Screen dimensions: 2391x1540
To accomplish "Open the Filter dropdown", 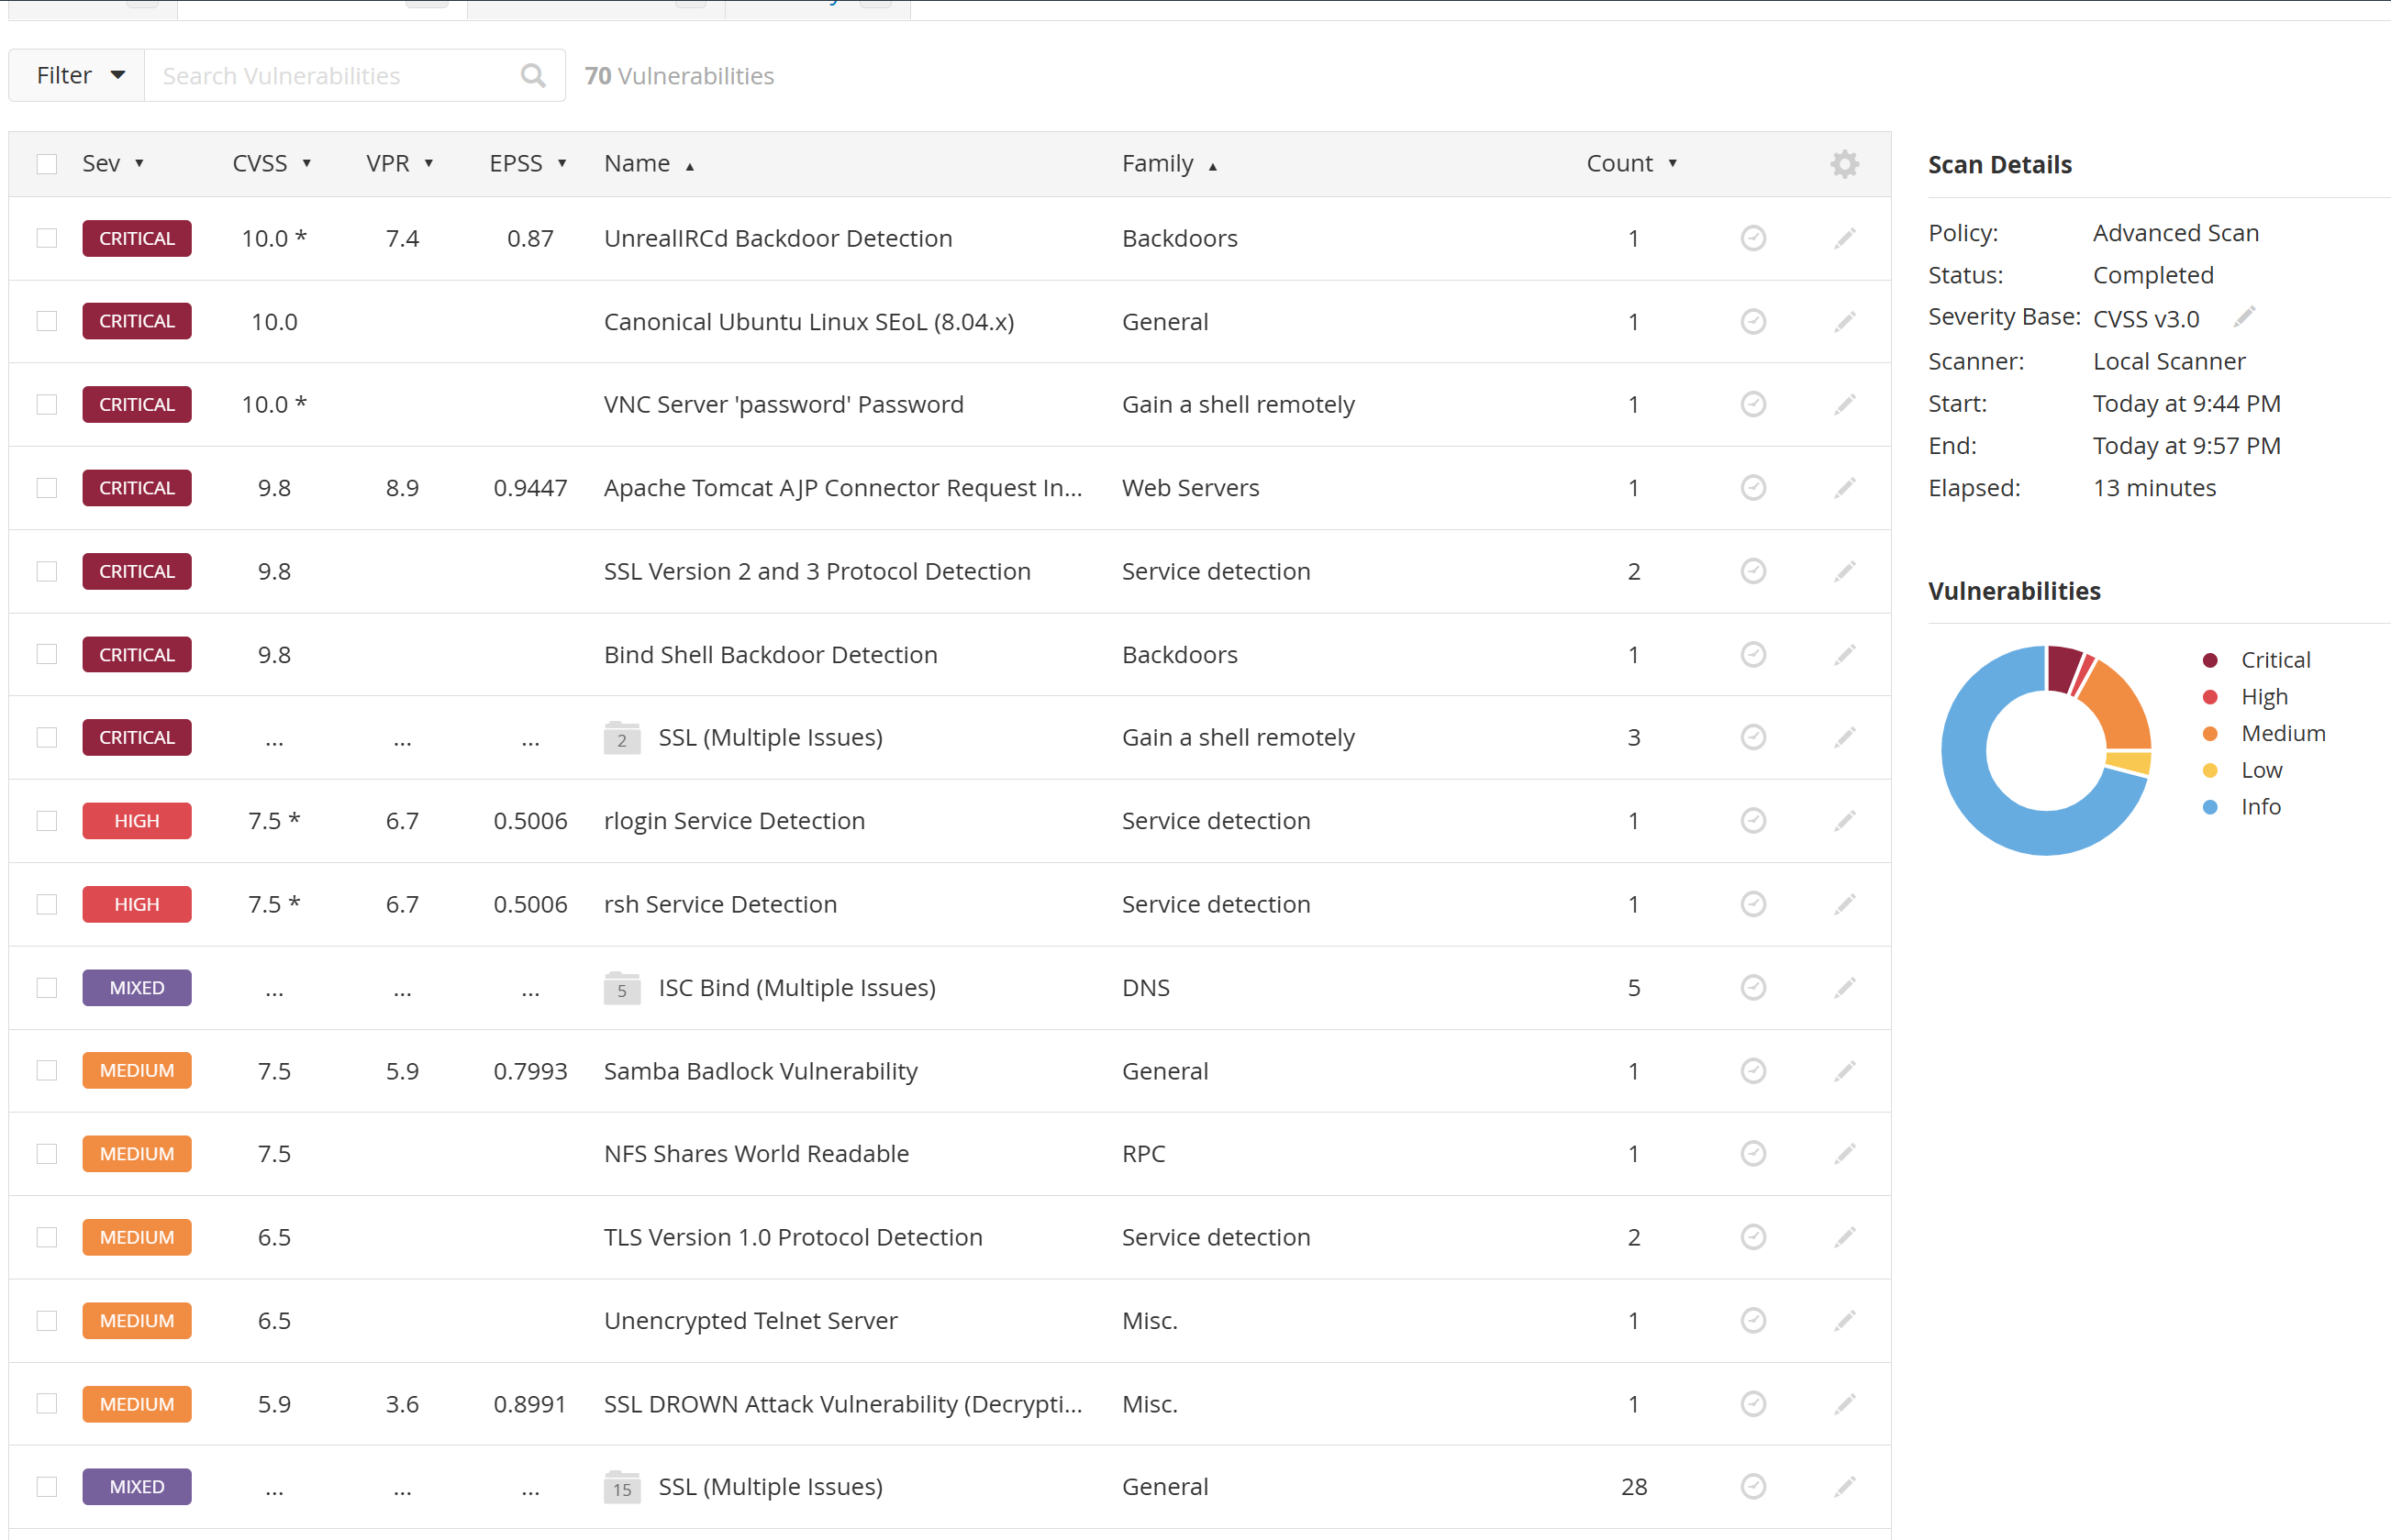I will click(78, 76).
